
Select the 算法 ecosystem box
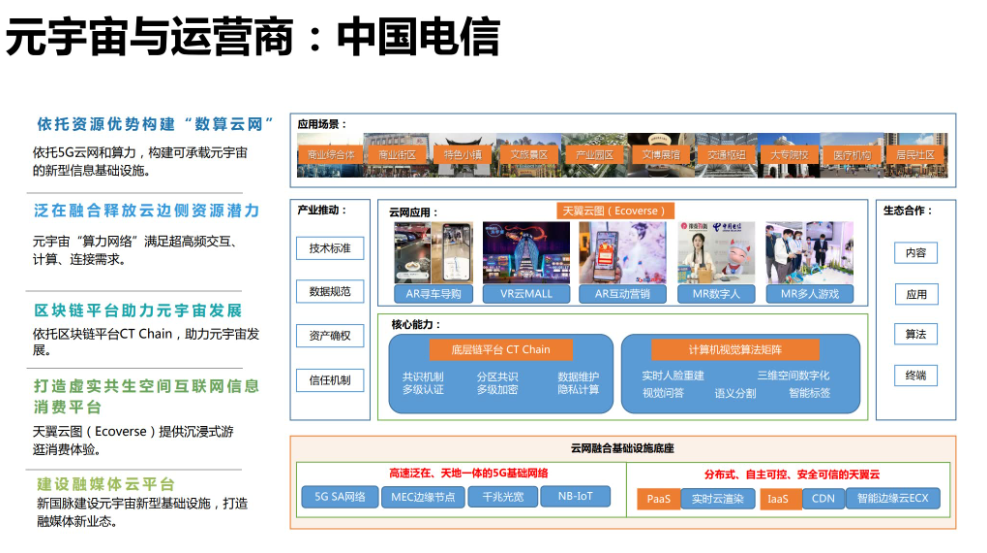pos(916,334)
